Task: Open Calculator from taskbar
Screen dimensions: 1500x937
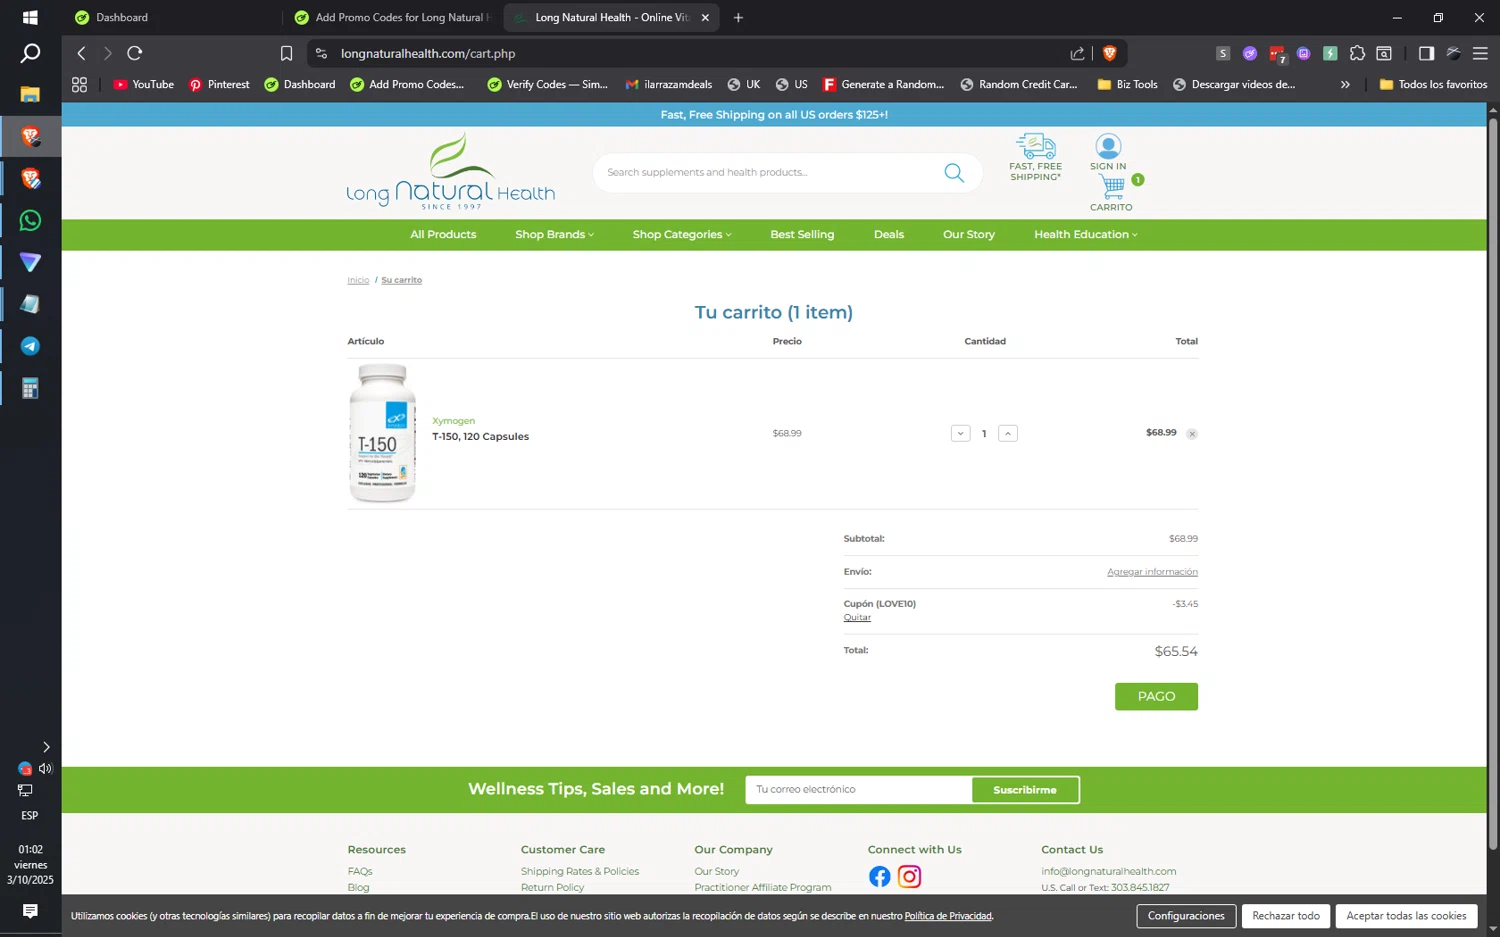Action: point(30,388)
